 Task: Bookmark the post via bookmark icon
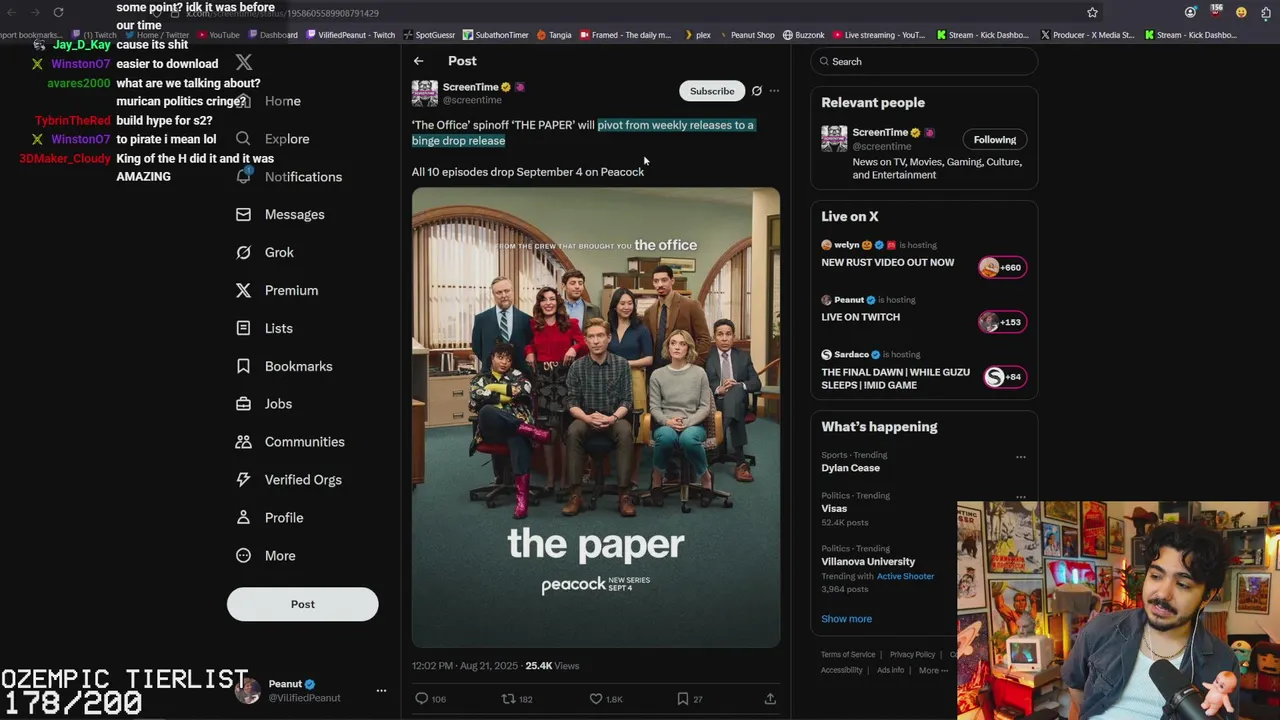point(682,699)
